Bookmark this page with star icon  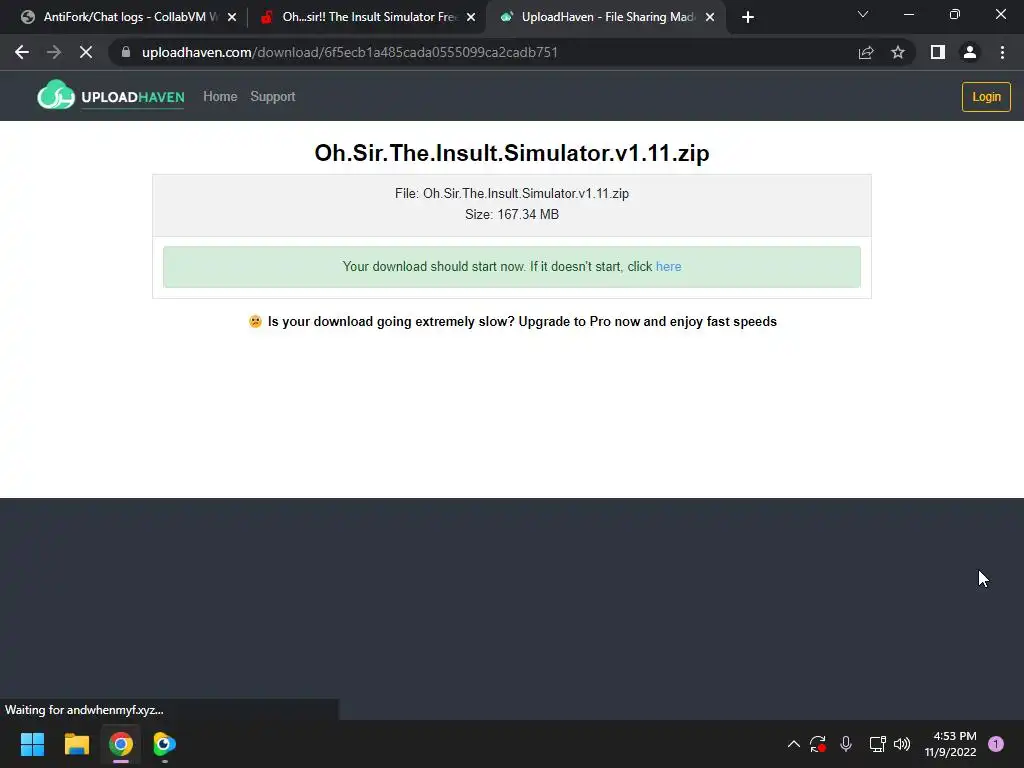click(x=898, y=52)
